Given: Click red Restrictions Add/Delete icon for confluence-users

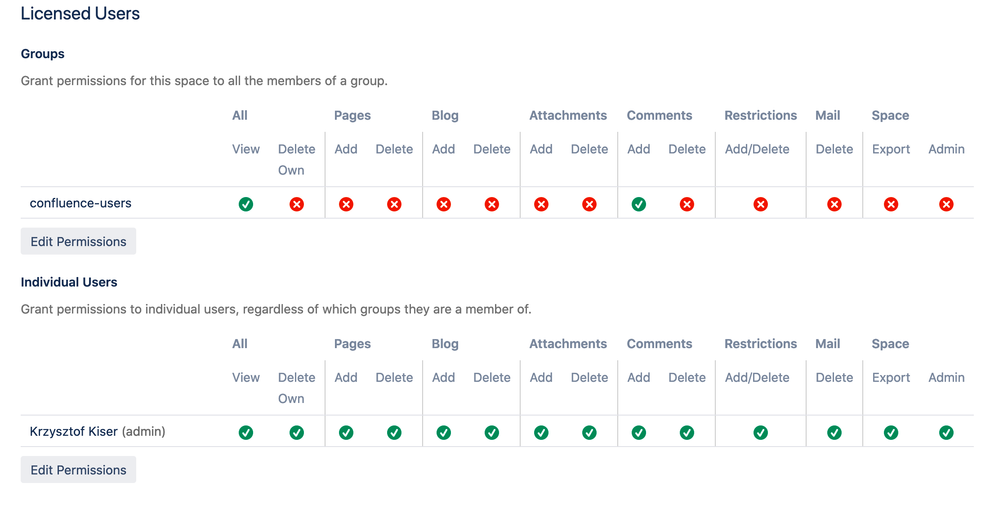Looking at the screenshot, I should (x=760, y=204).
